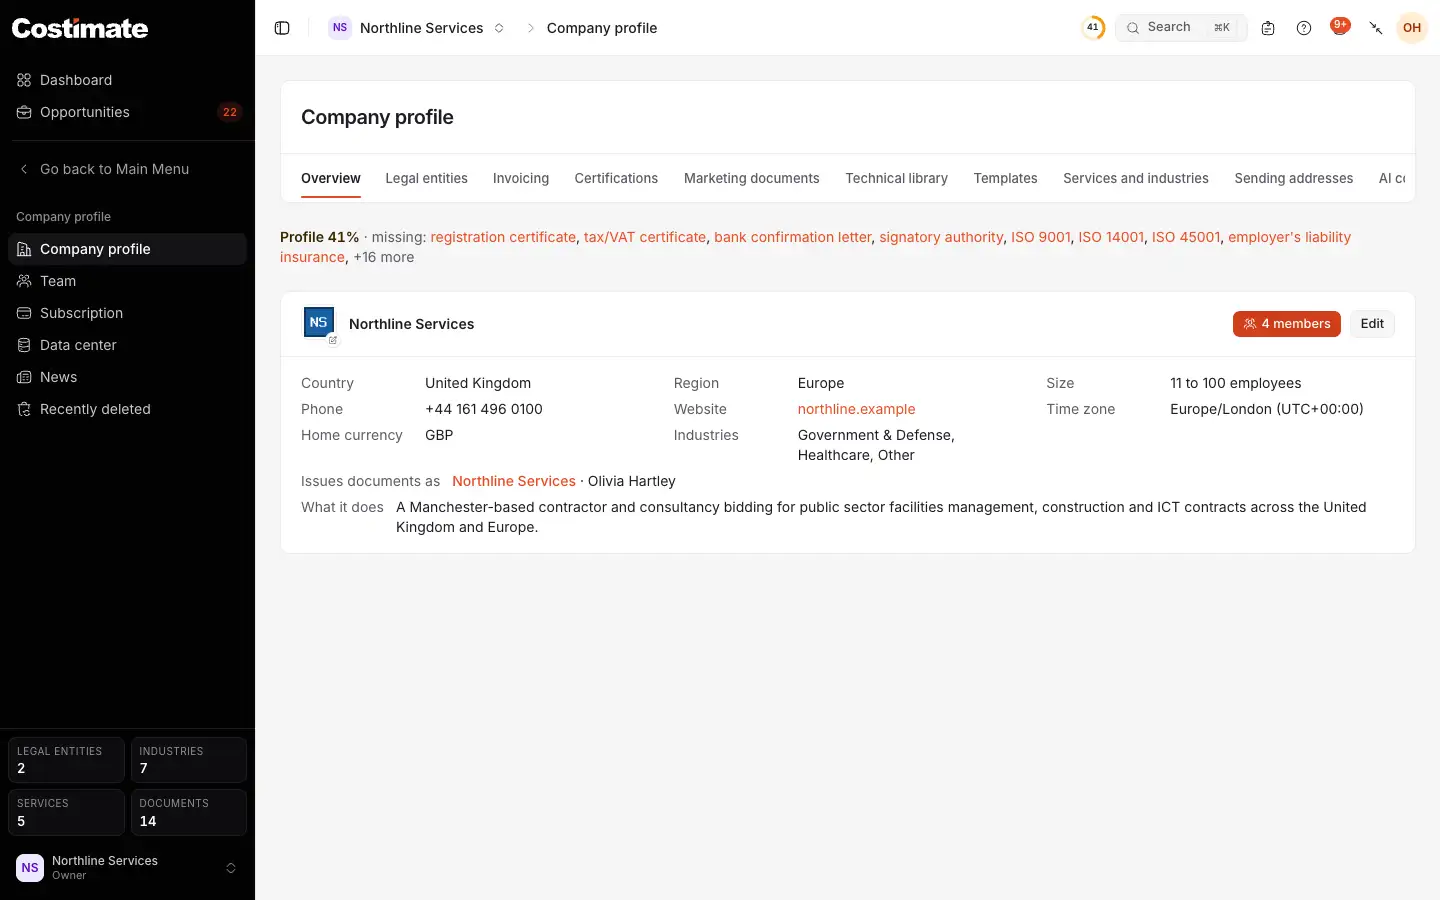This screenshot has height=900, width=1440.
Task: Expand the Northline Services Owner account switcher
Action: point(128,868)
